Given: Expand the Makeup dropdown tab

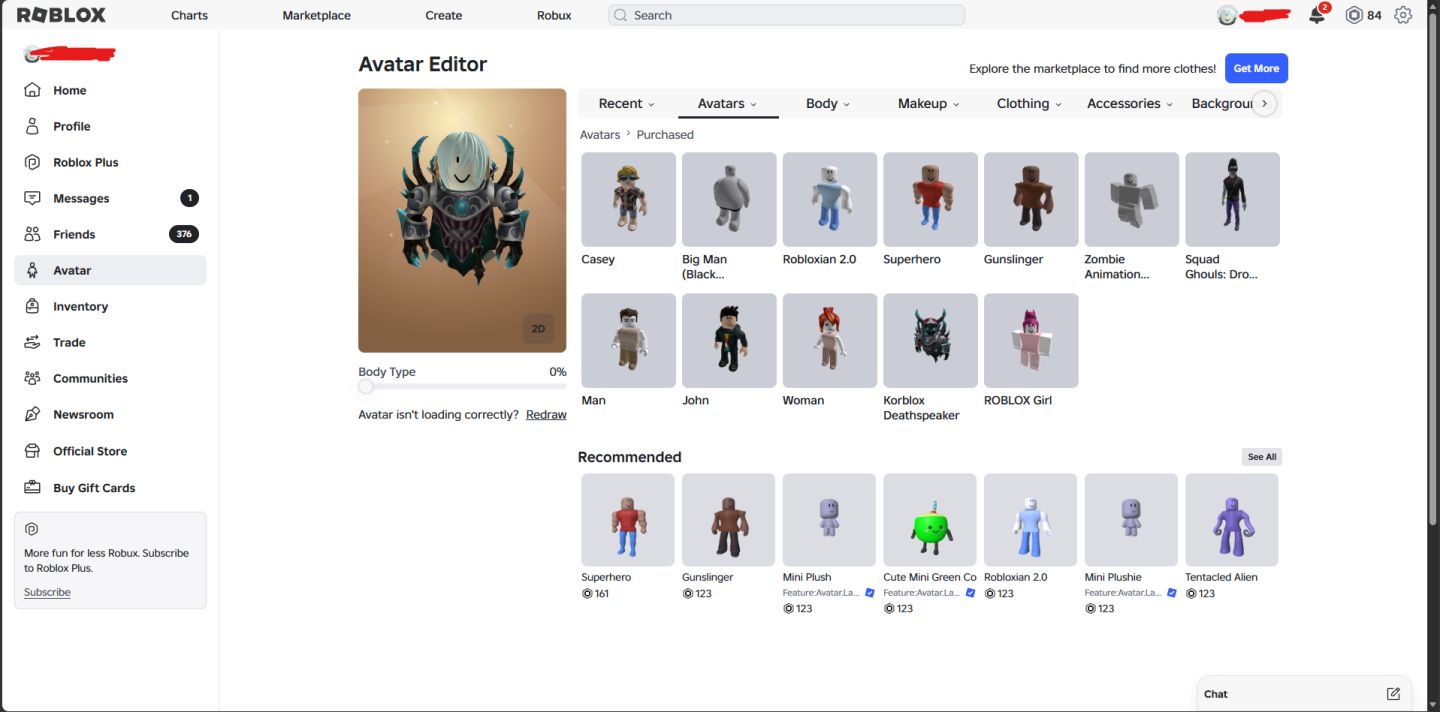Looking at the screenshot, I should (x=928, y=103).
